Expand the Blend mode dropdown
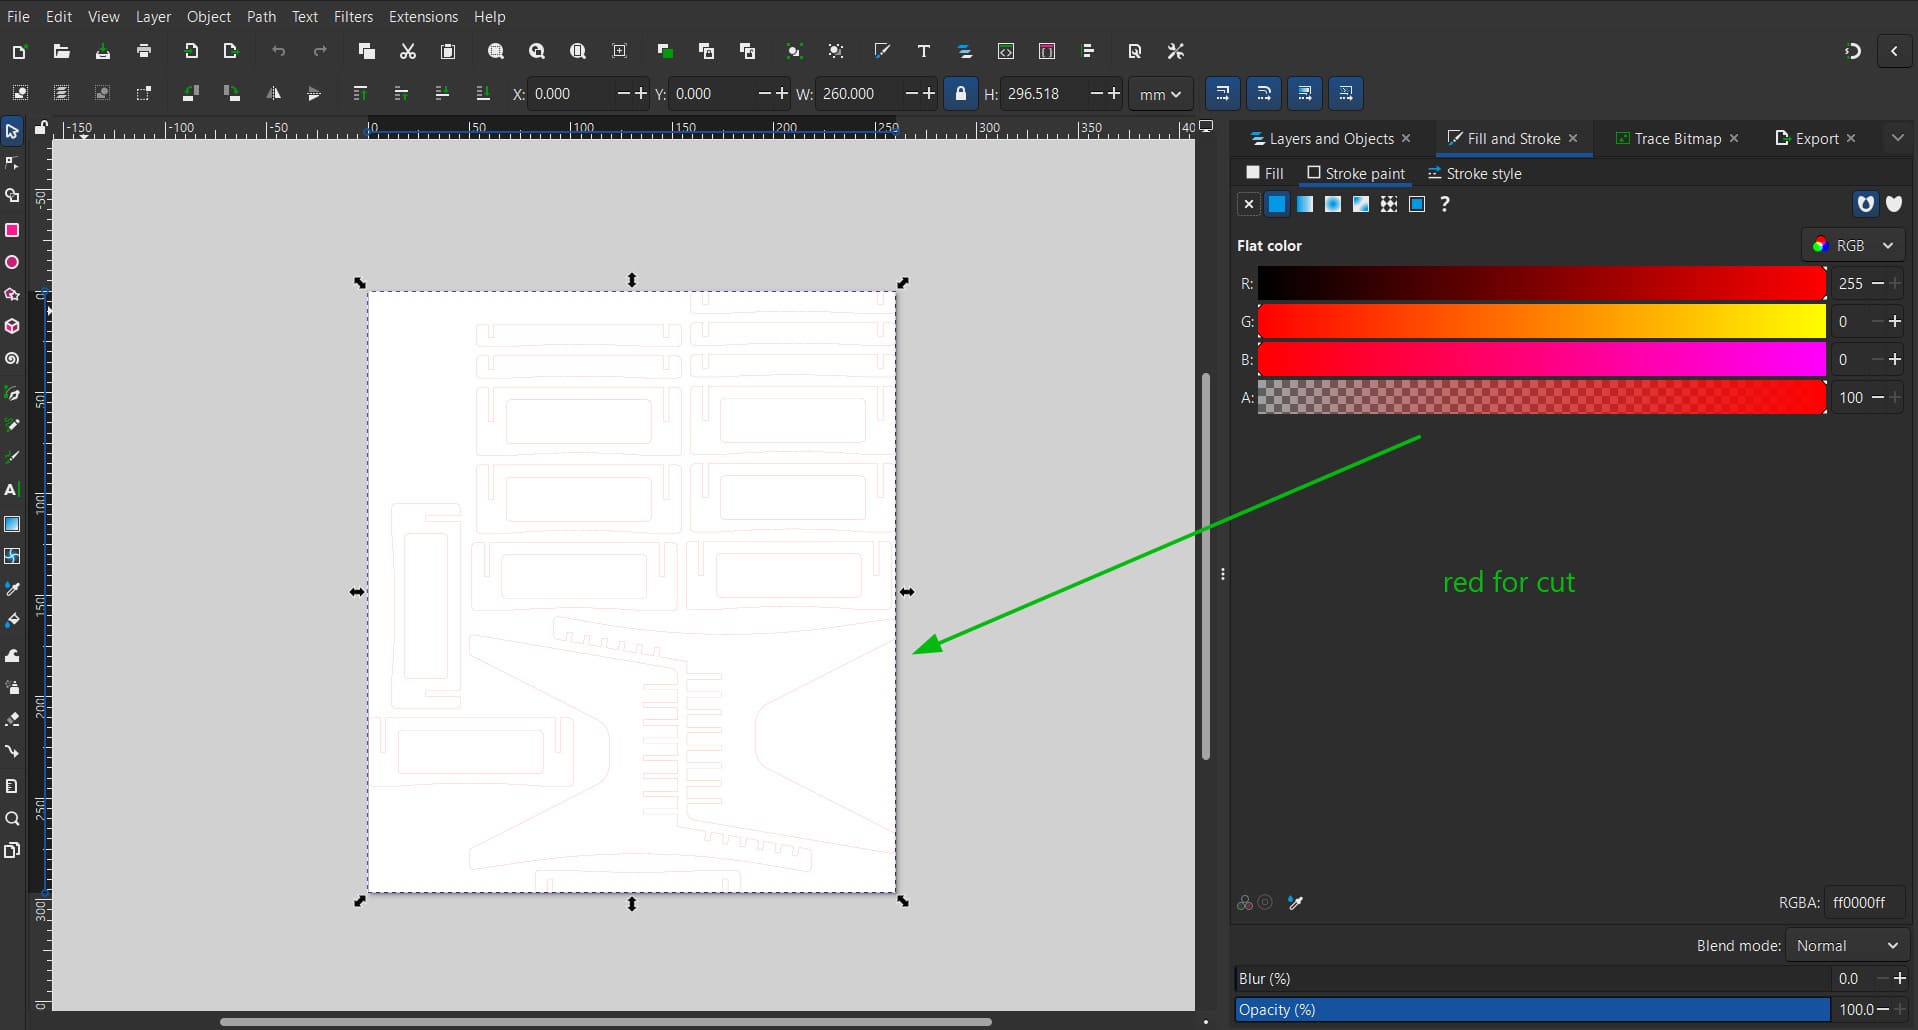The width and height of the screenshot is (1918, 1030). click(x=1846, y=945)
